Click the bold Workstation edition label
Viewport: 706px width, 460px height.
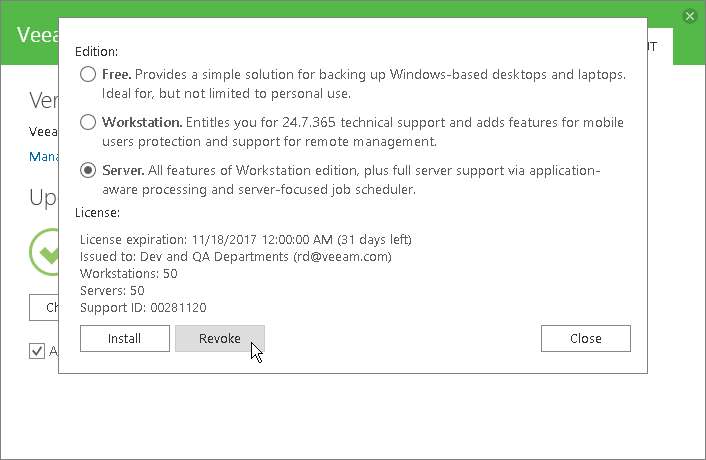click(x=142, y=122)
